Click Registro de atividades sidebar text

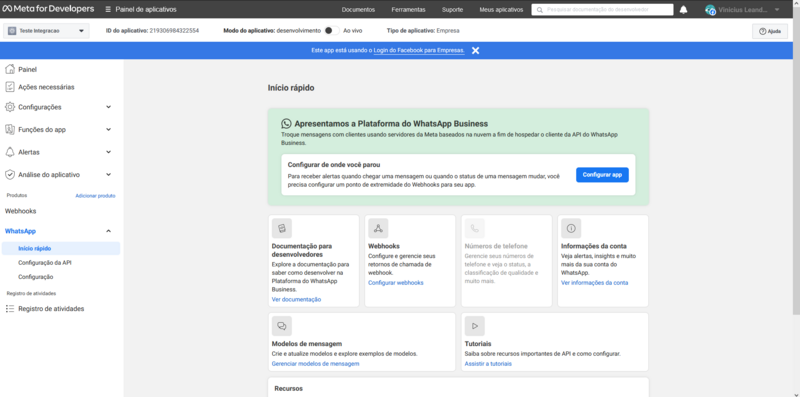click(51, 309)
